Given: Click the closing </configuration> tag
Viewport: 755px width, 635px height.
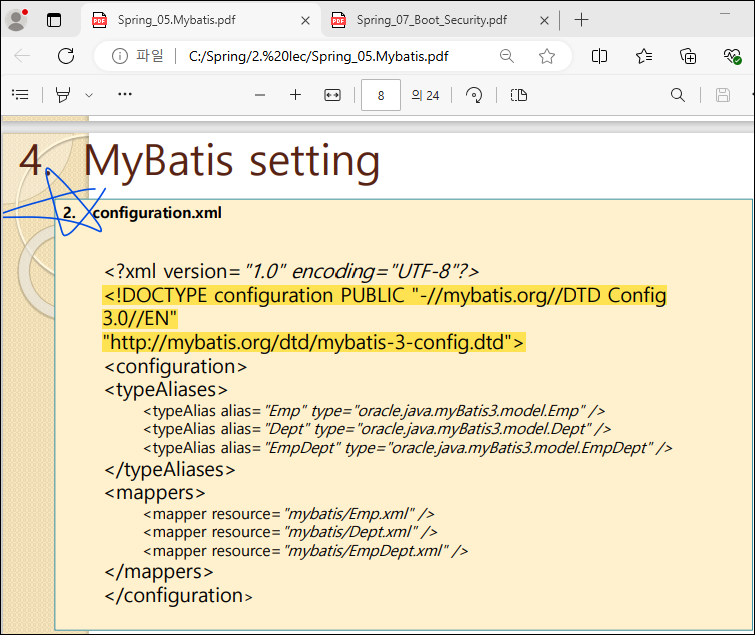Looking at the screenshot, I should point(179,596).
